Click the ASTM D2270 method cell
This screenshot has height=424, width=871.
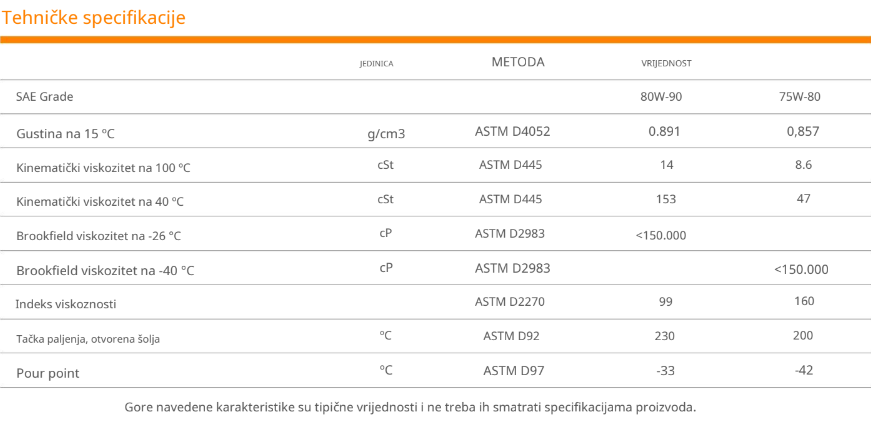[510, 301]
